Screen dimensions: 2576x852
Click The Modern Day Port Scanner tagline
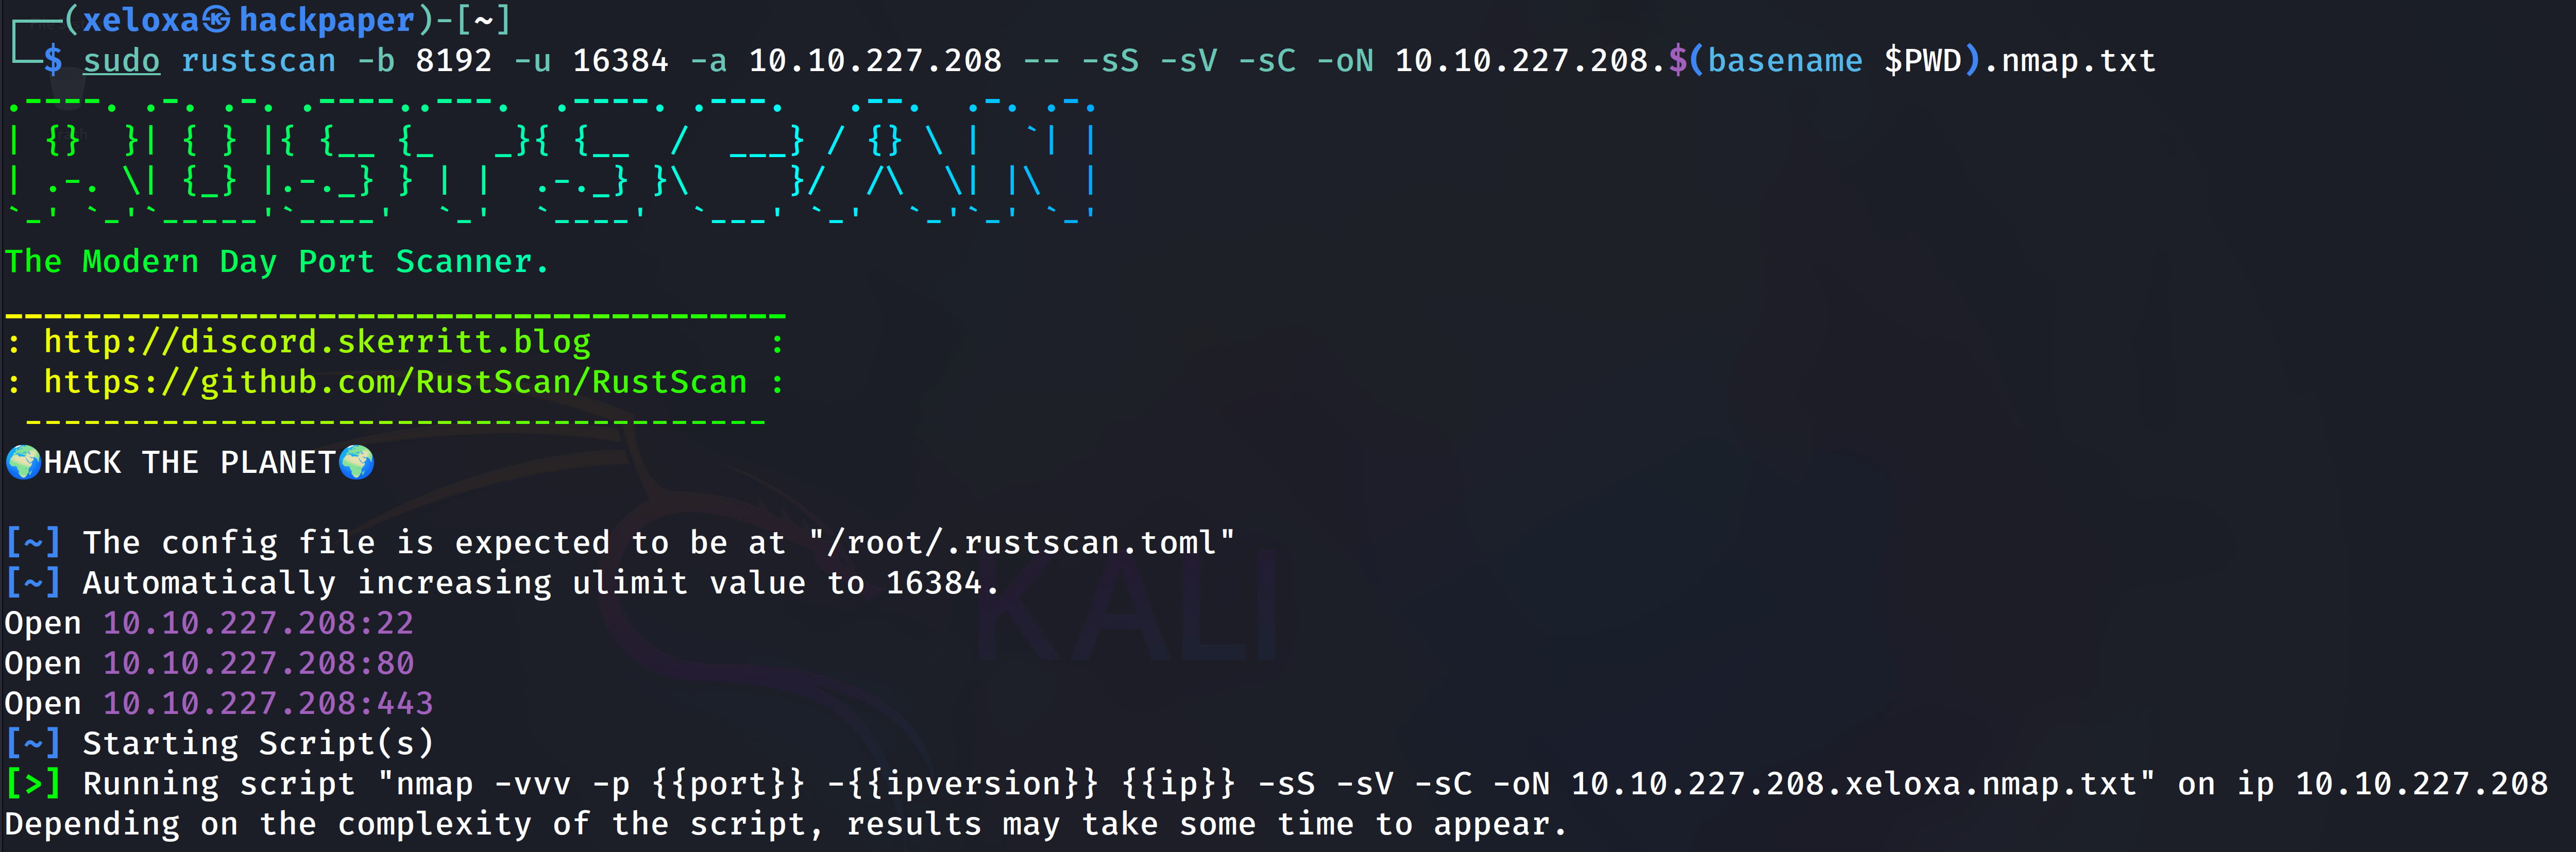(277, 262)
